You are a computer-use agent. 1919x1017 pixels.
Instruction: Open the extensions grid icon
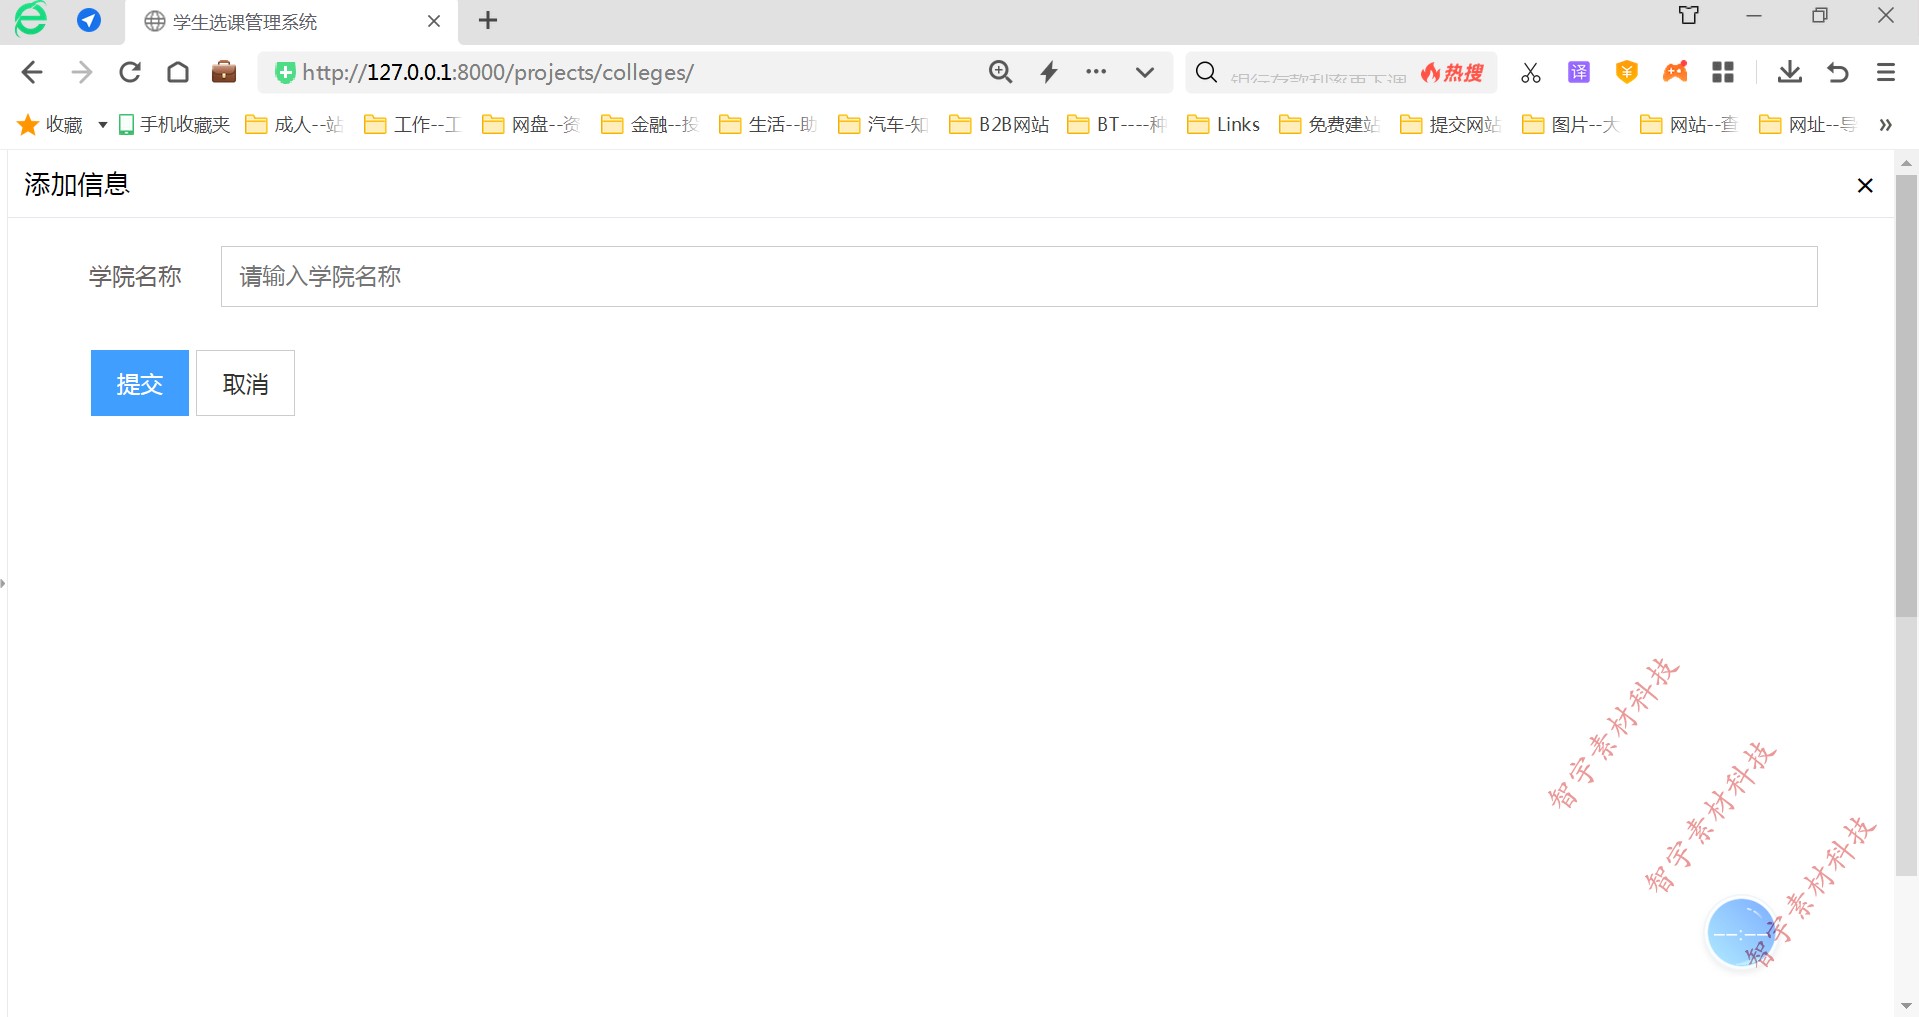coord(1722,72)
